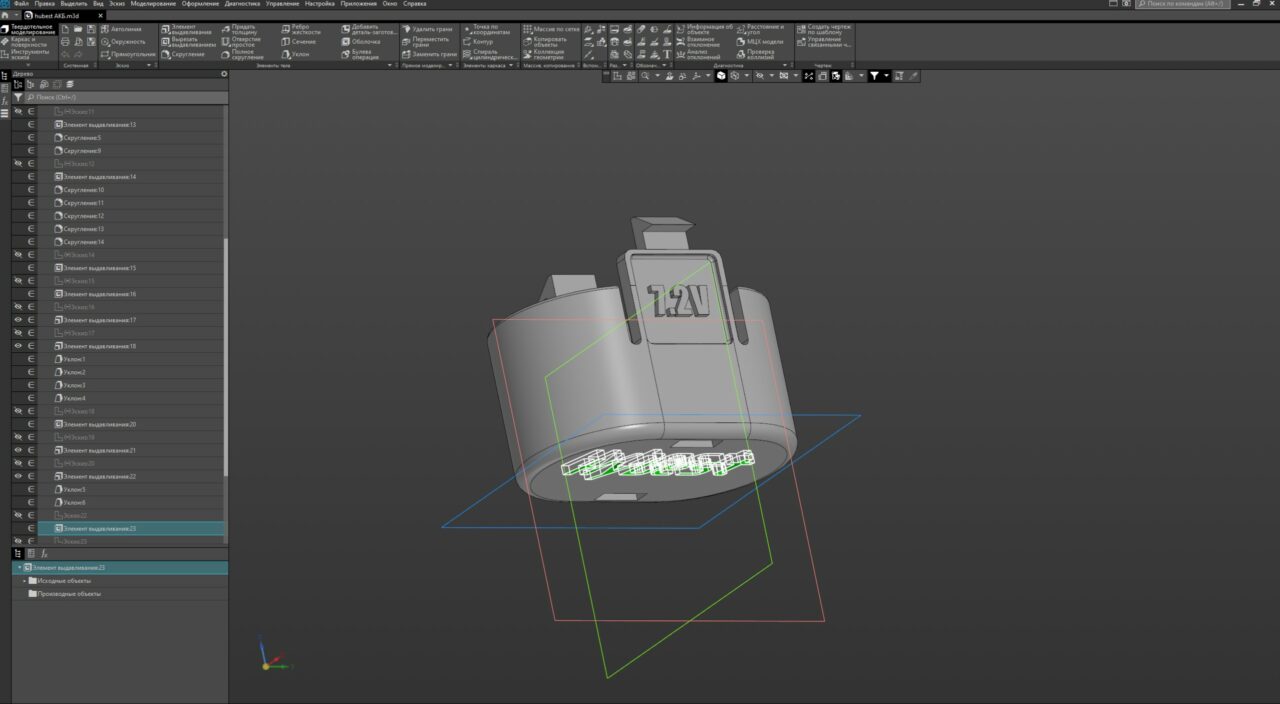The width and height of the screenshot is (1280, 704).
Task: Toggle visibility of Элемент выдавливания:18
Action: coord(18,346)
